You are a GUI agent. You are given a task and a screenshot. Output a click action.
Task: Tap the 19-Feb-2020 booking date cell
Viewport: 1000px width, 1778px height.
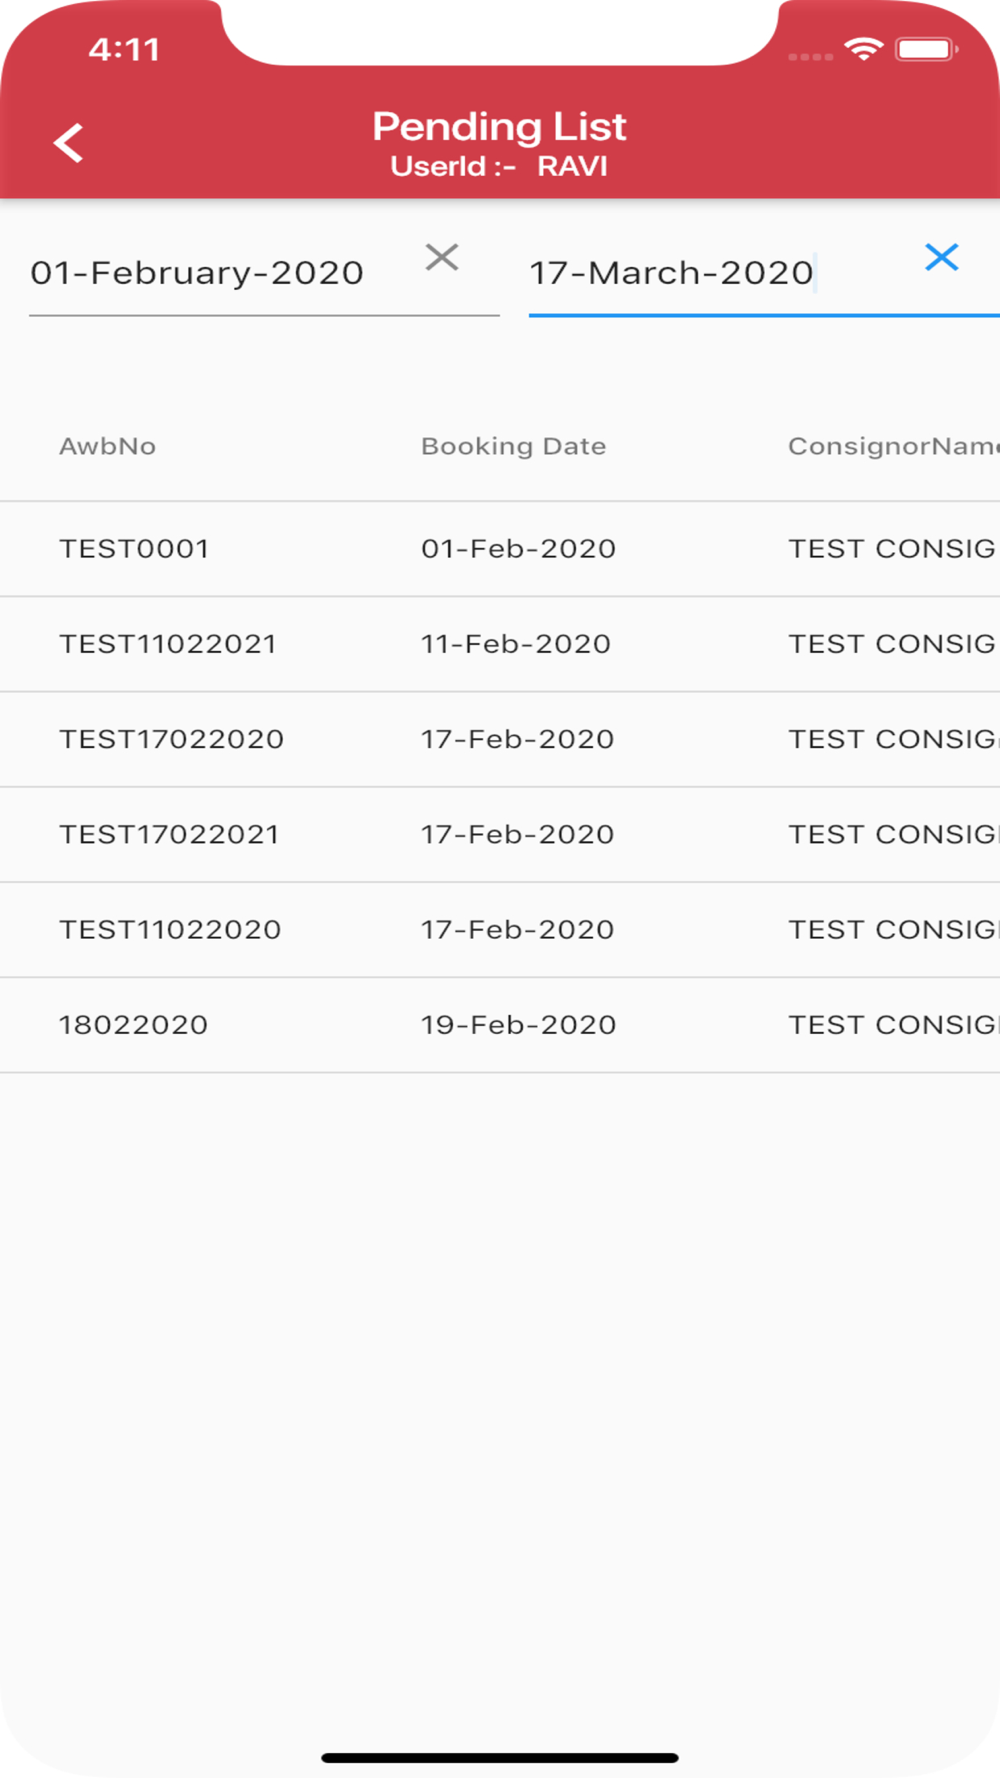tap(518, 1025)
